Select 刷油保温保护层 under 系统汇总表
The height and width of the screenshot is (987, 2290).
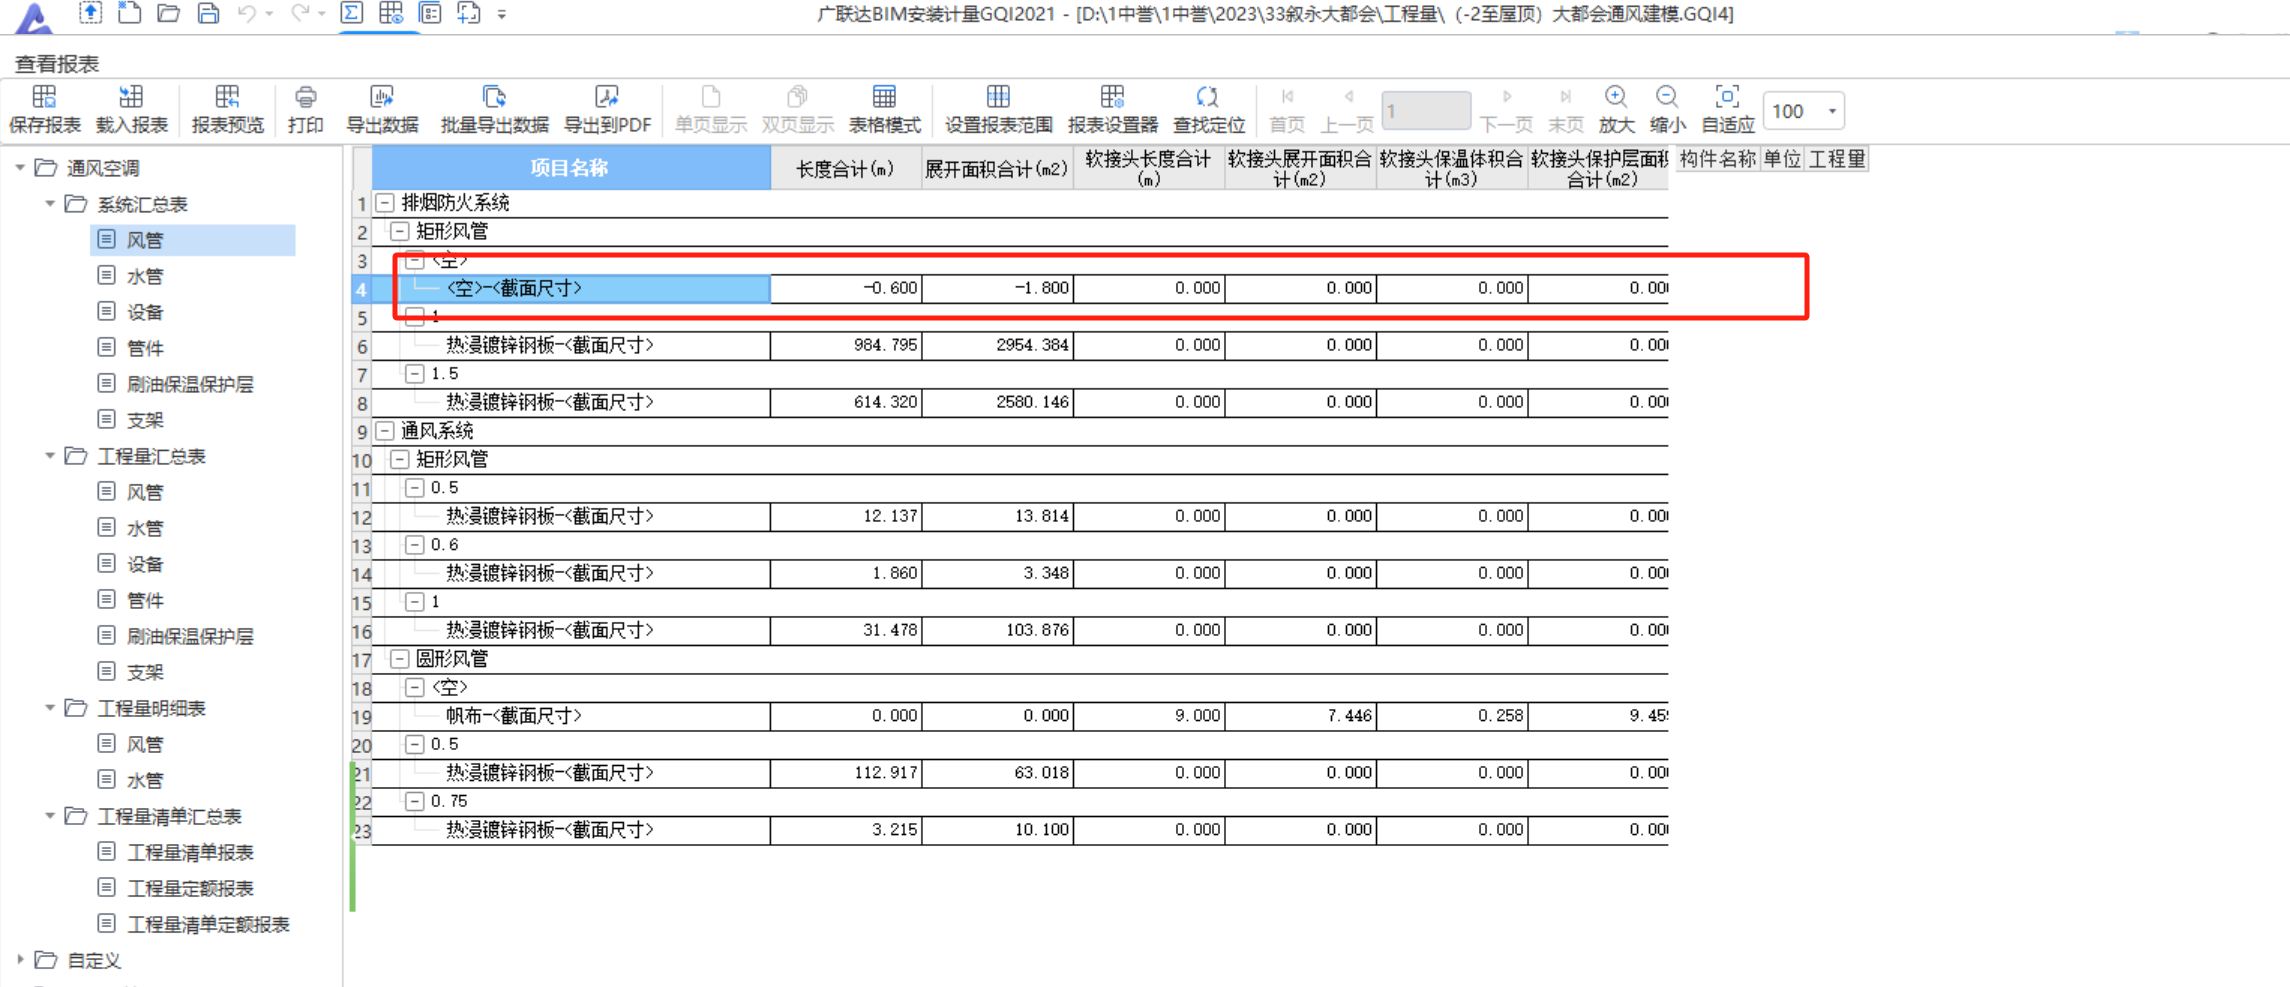coord(190,384)
